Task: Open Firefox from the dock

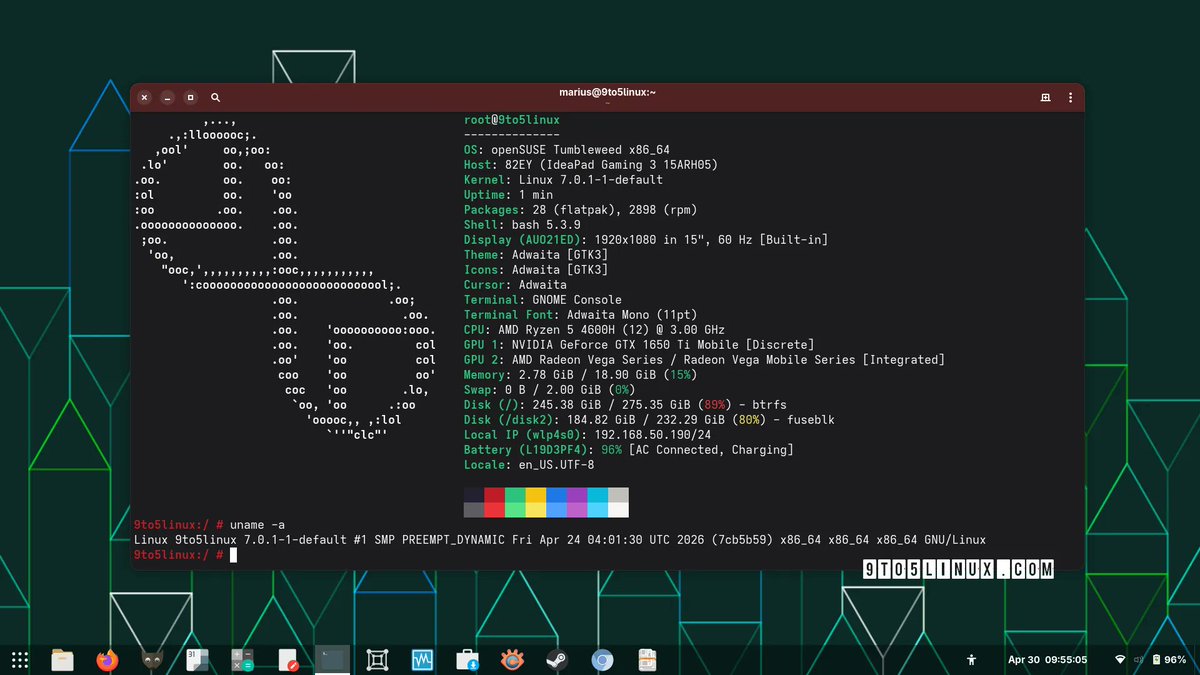Action: [x=107, y=660]
